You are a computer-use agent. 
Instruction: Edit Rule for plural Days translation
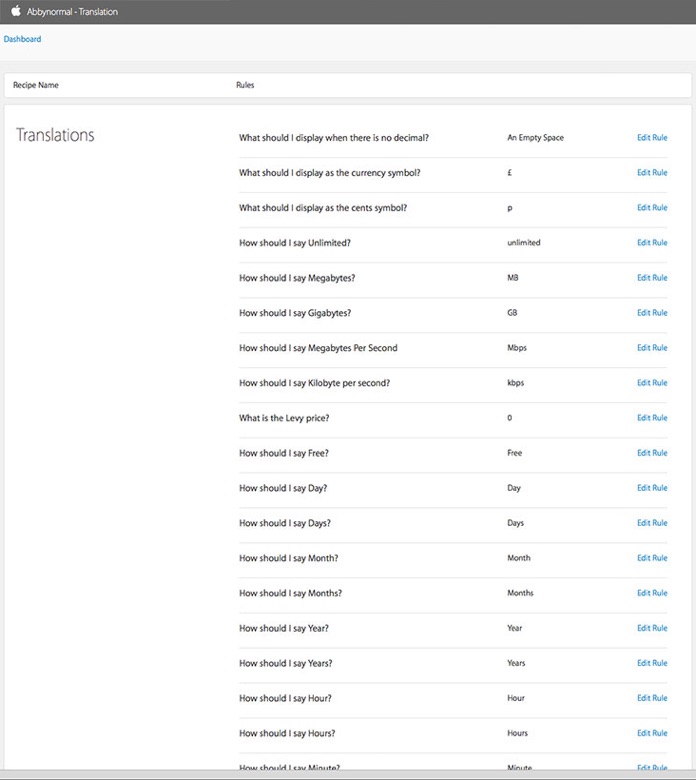pos(652,523)
